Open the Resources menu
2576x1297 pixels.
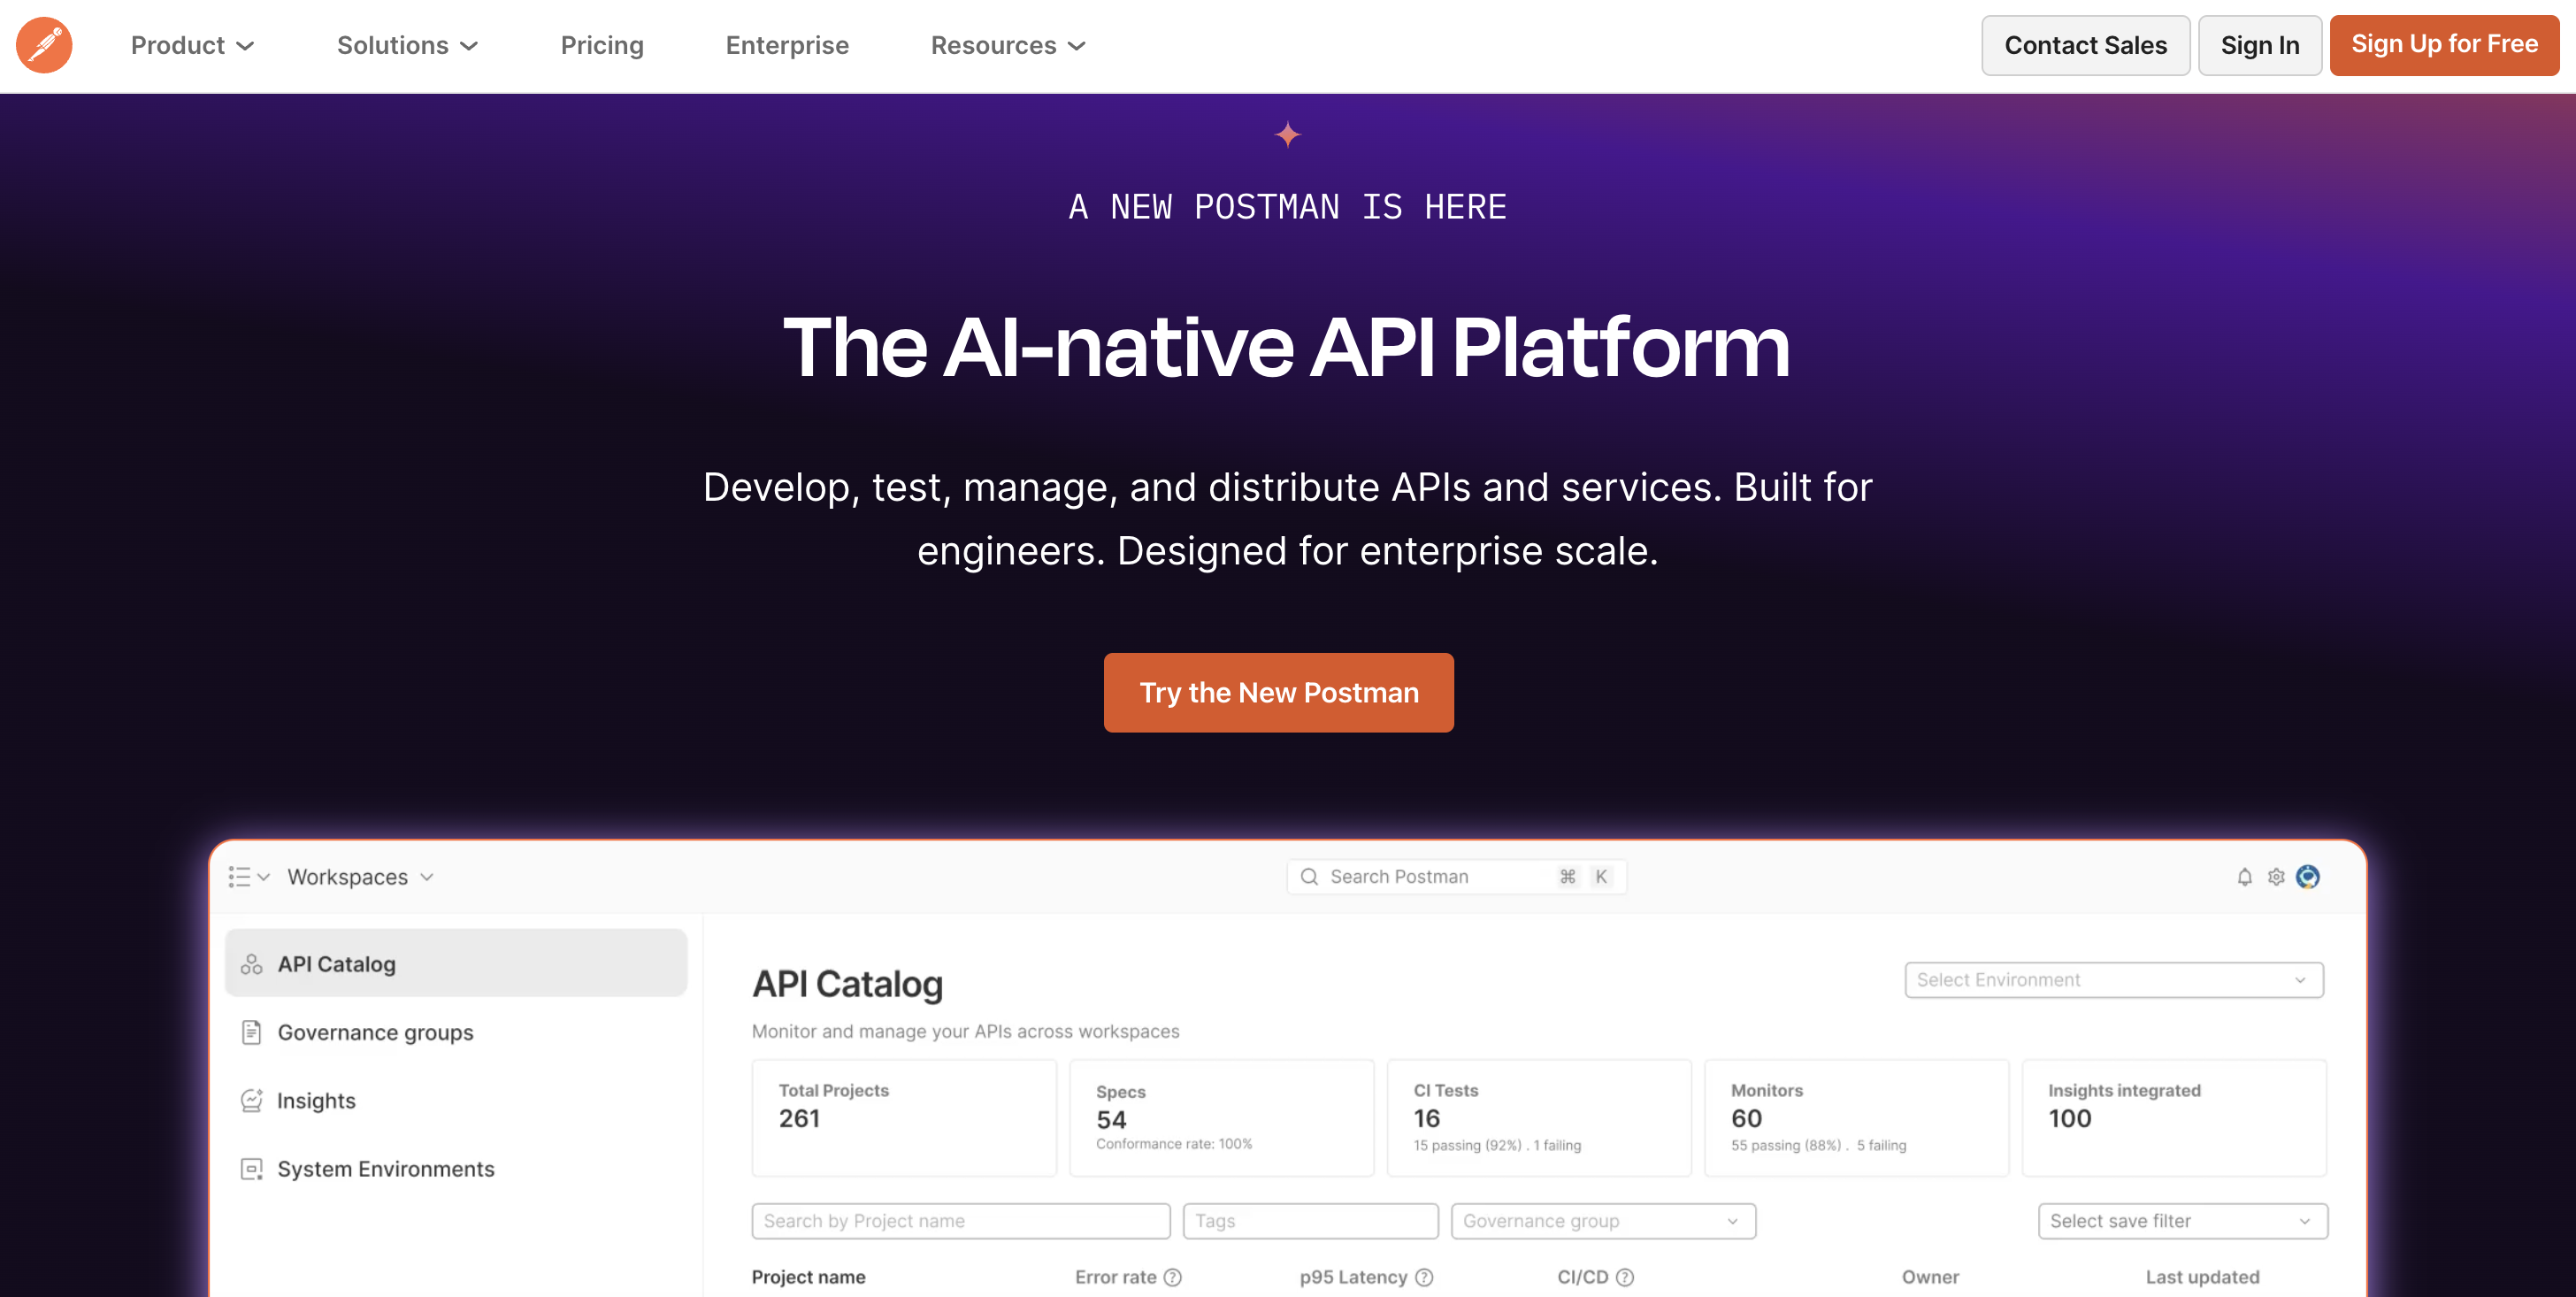[x=1006, y=45]
